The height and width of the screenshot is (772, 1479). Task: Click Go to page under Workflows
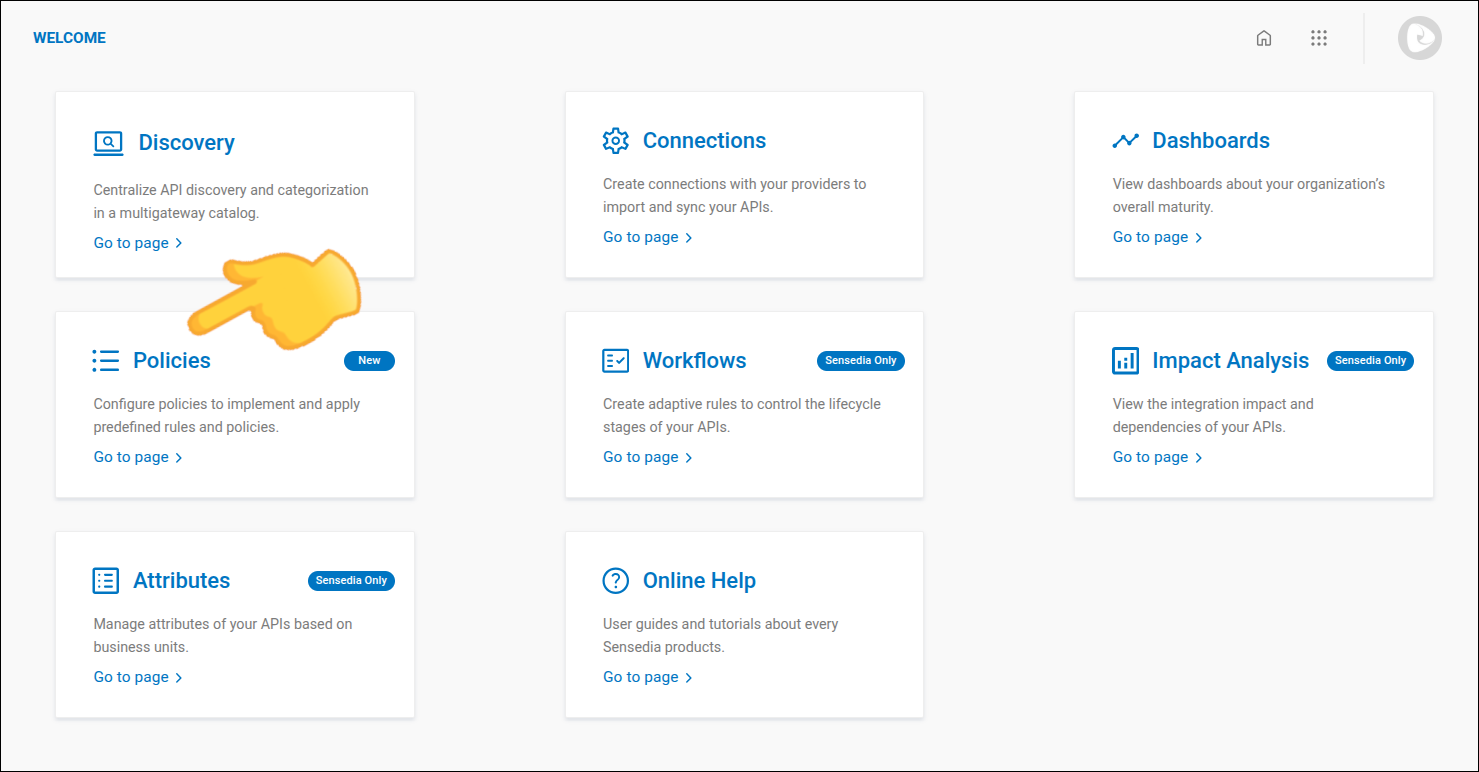click(640, 456)
